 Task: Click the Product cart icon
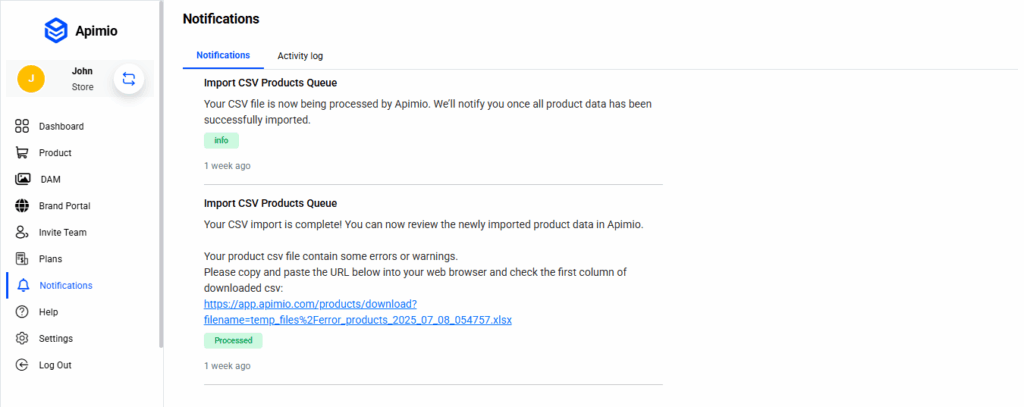pyautogui.click(x=22, y=153)
